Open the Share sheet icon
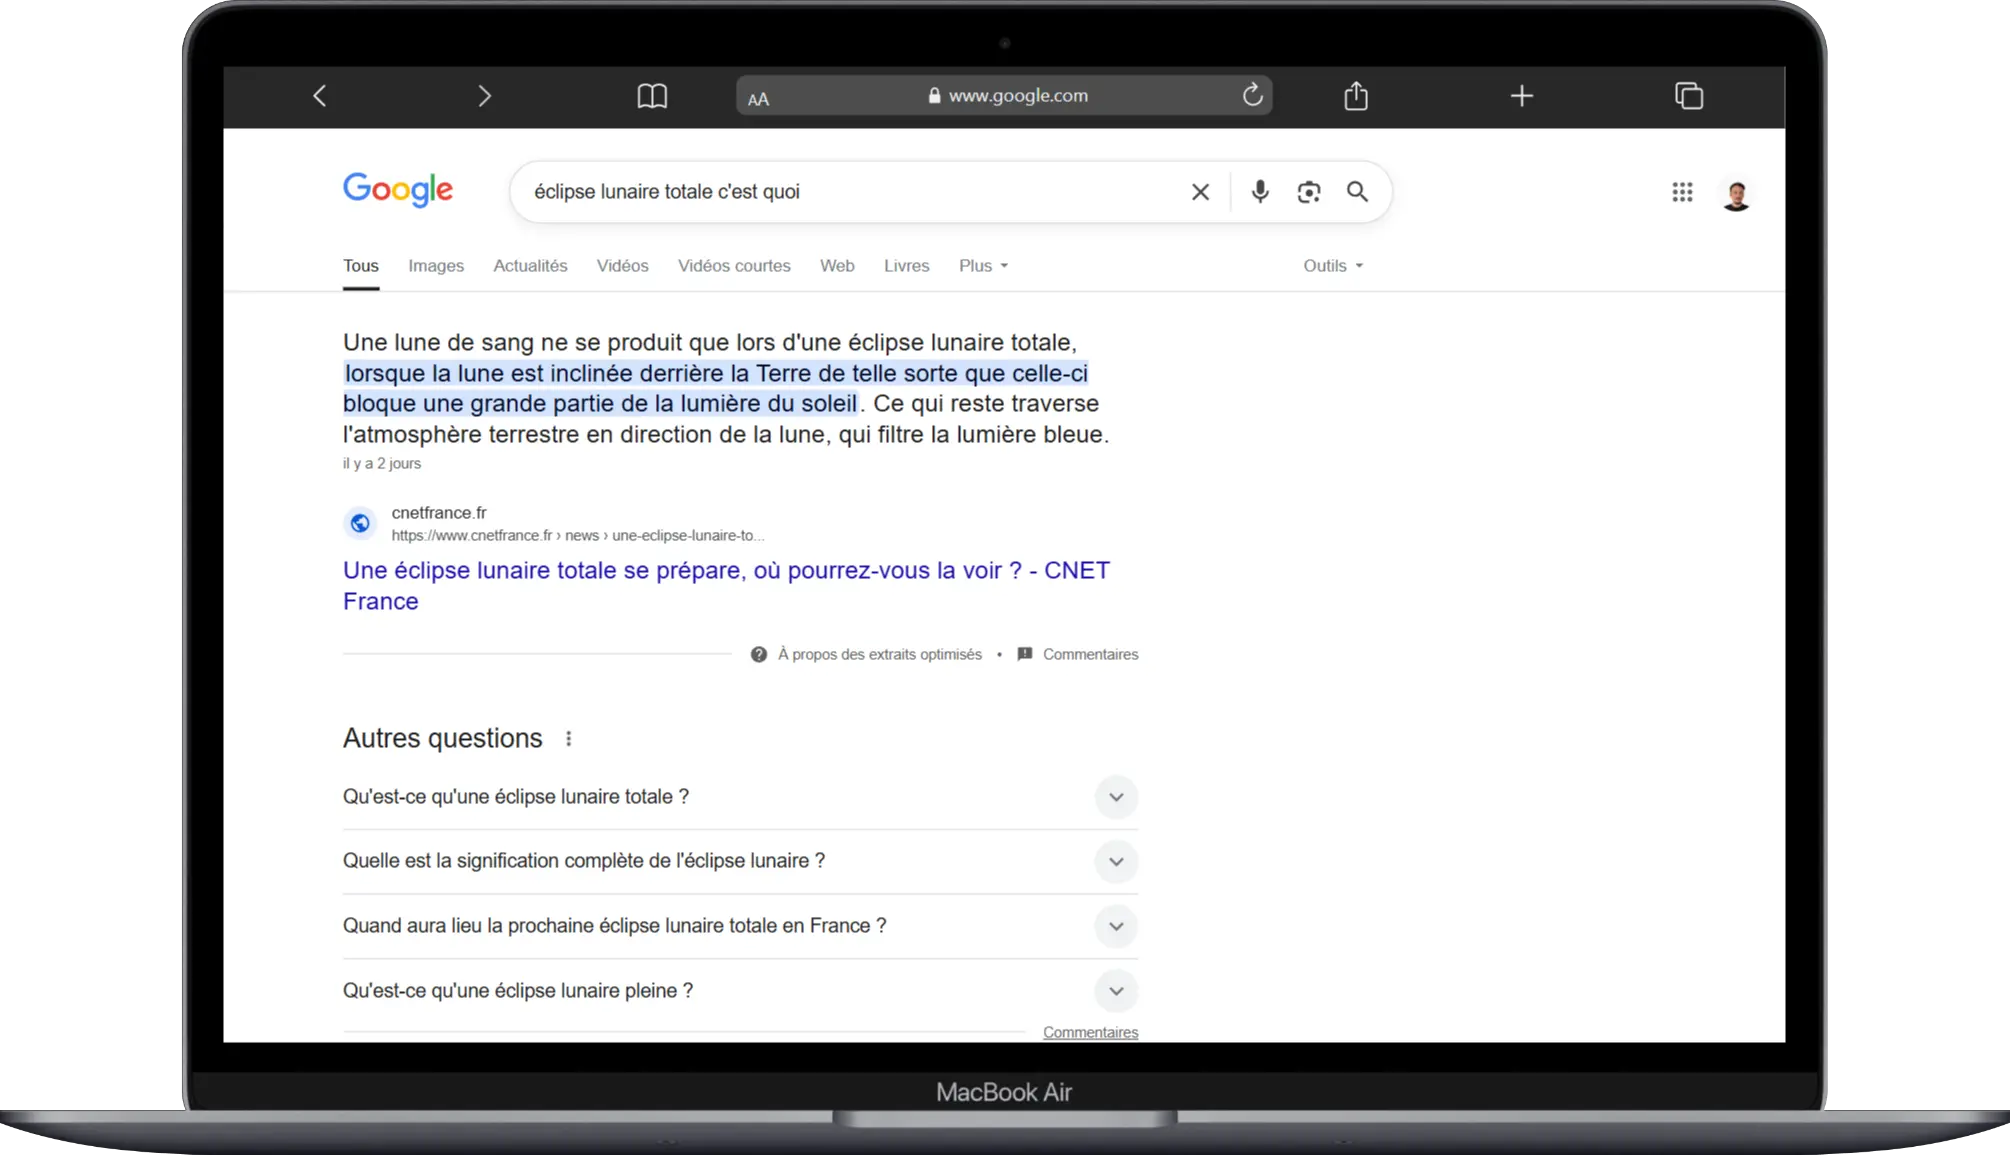 (1356, 95)
